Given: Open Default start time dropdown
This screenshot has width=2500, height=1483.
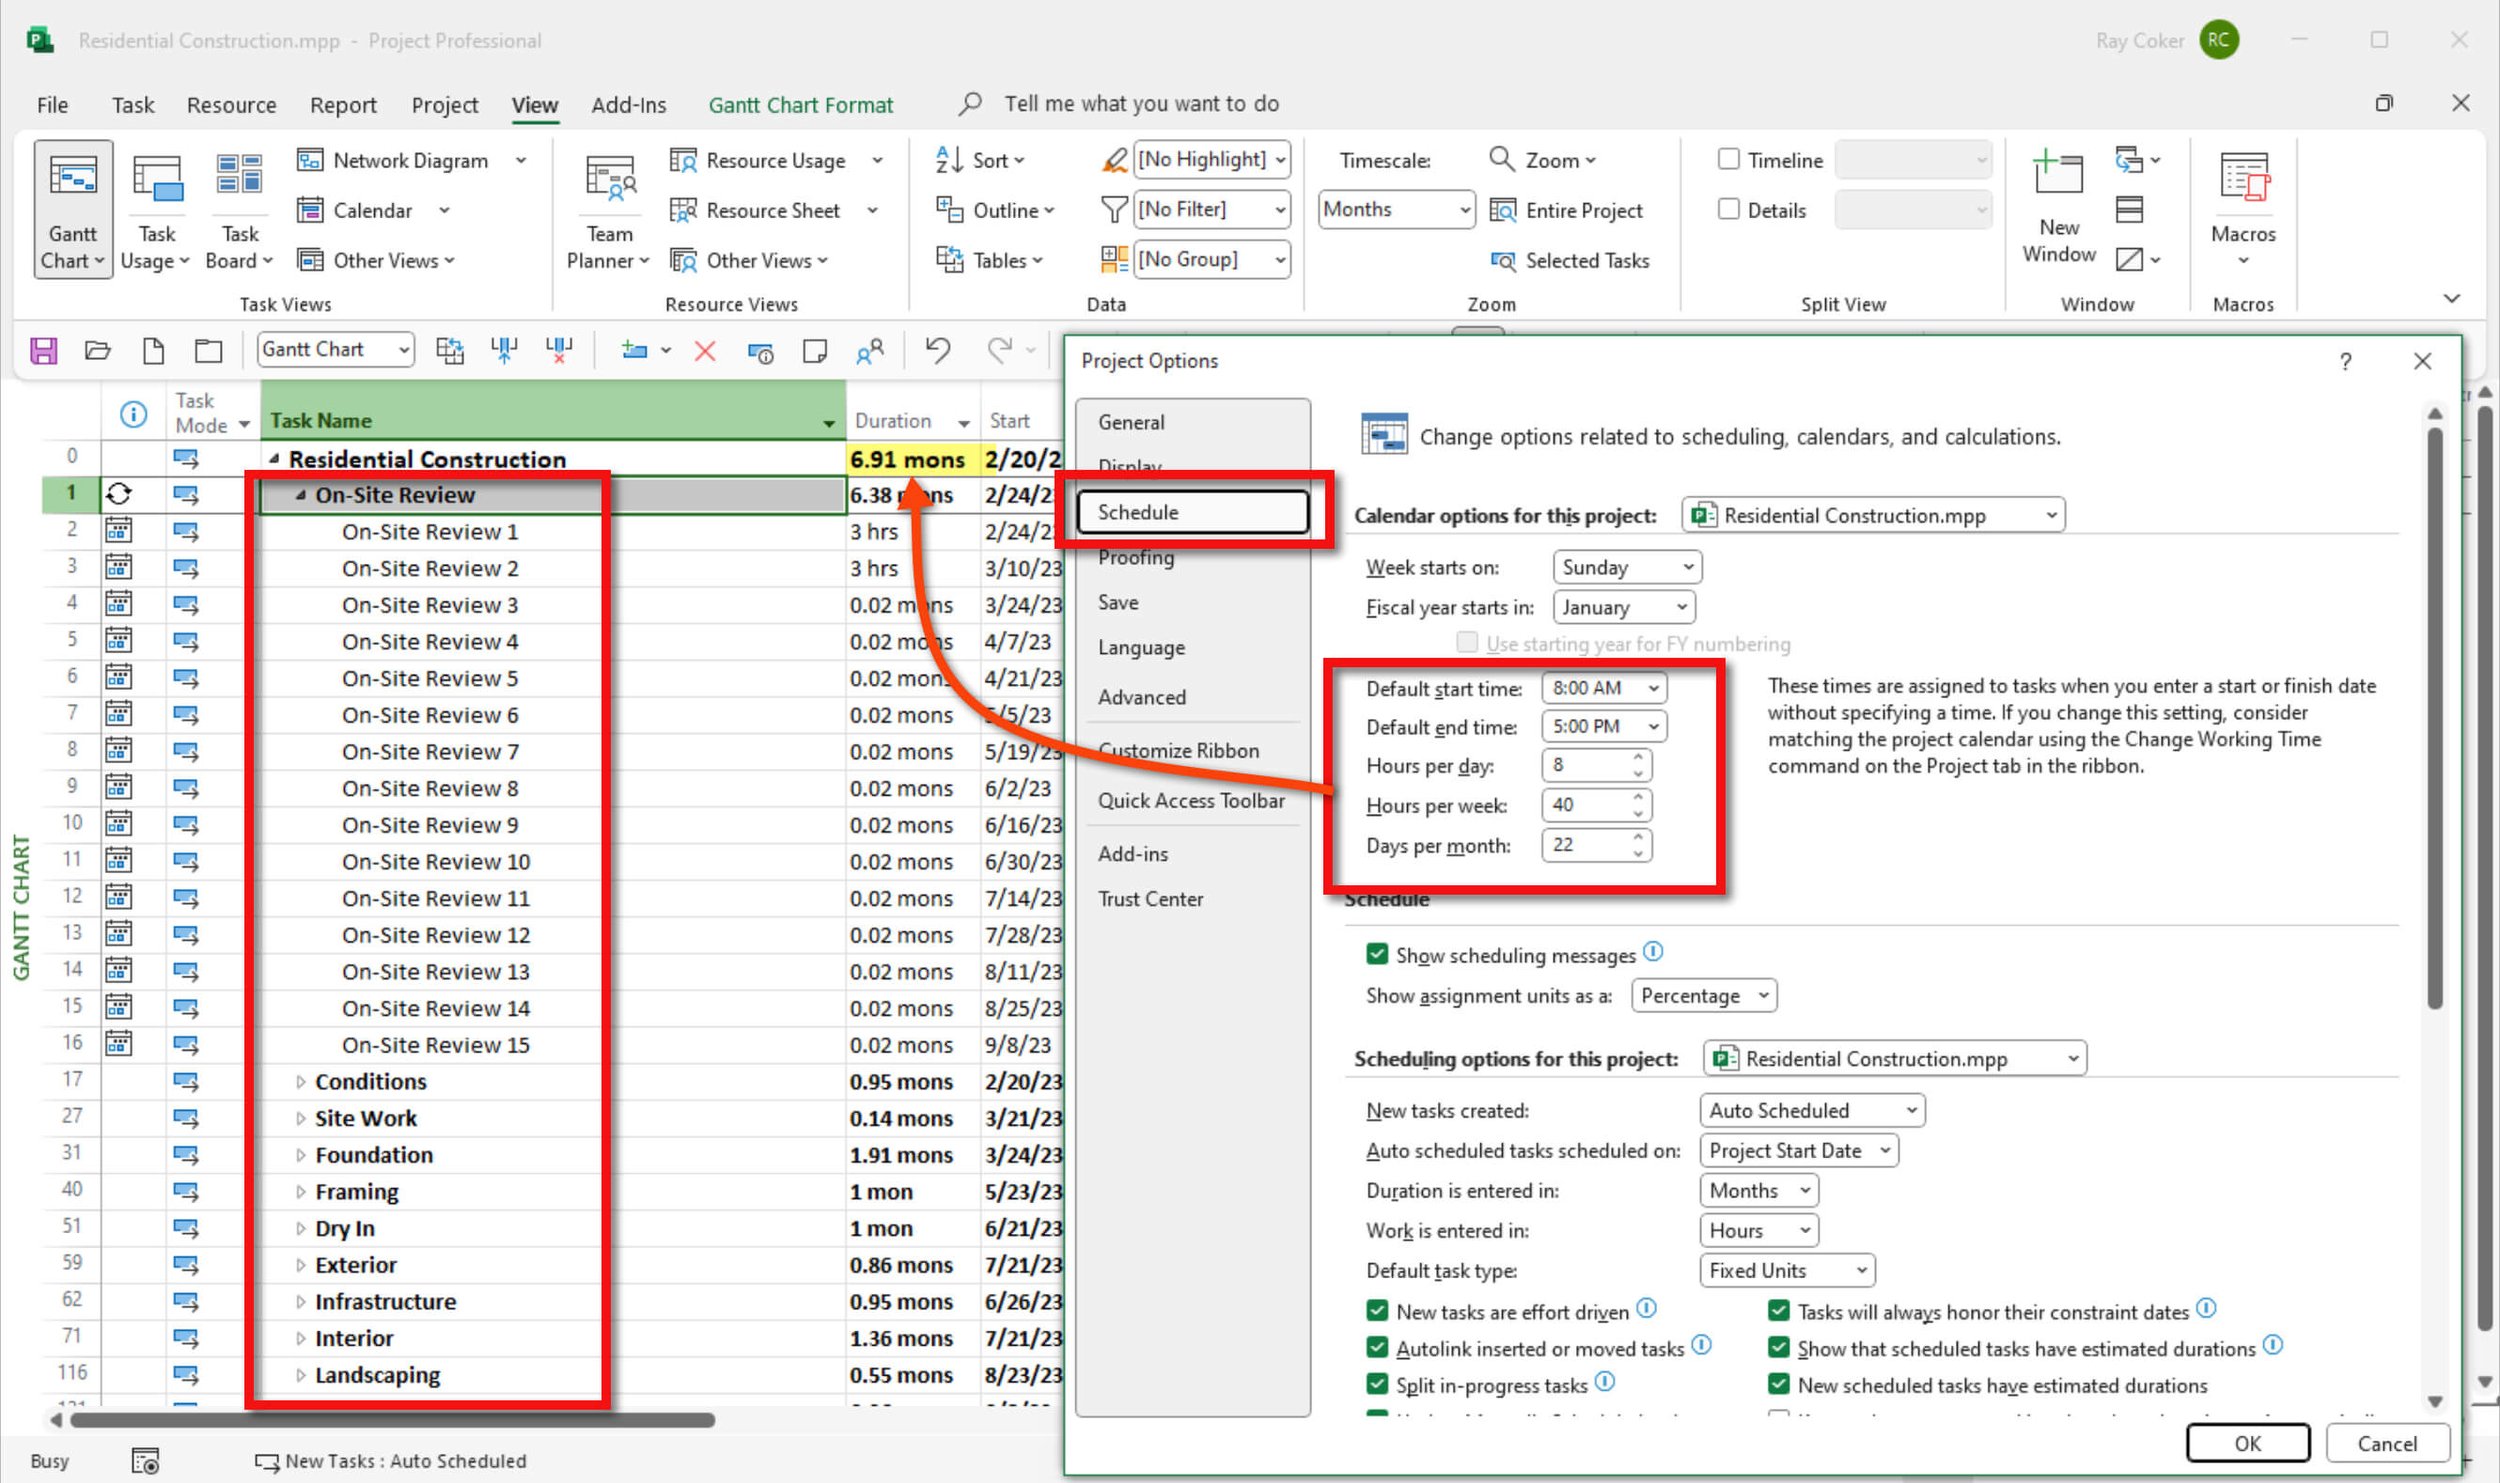Looking at the screenshot, I should (1604, 688).
